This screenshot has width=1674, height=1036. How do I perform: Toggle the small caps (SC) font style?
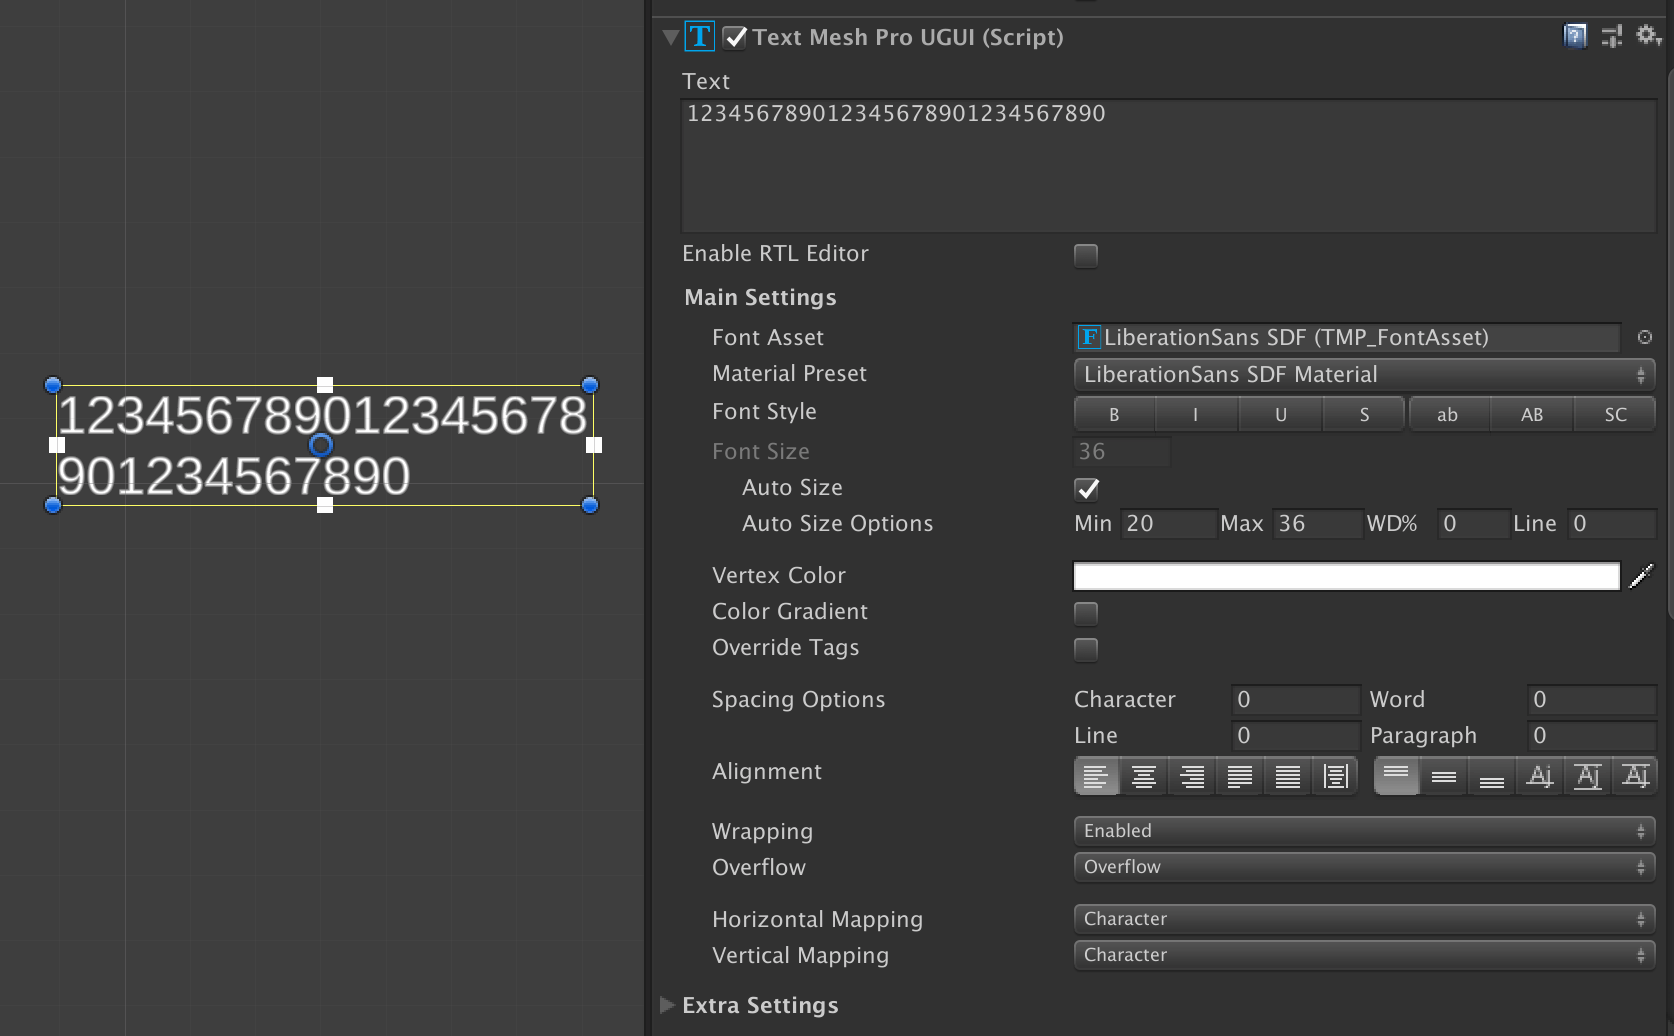pyautogui.click(x=1616, y=414)
